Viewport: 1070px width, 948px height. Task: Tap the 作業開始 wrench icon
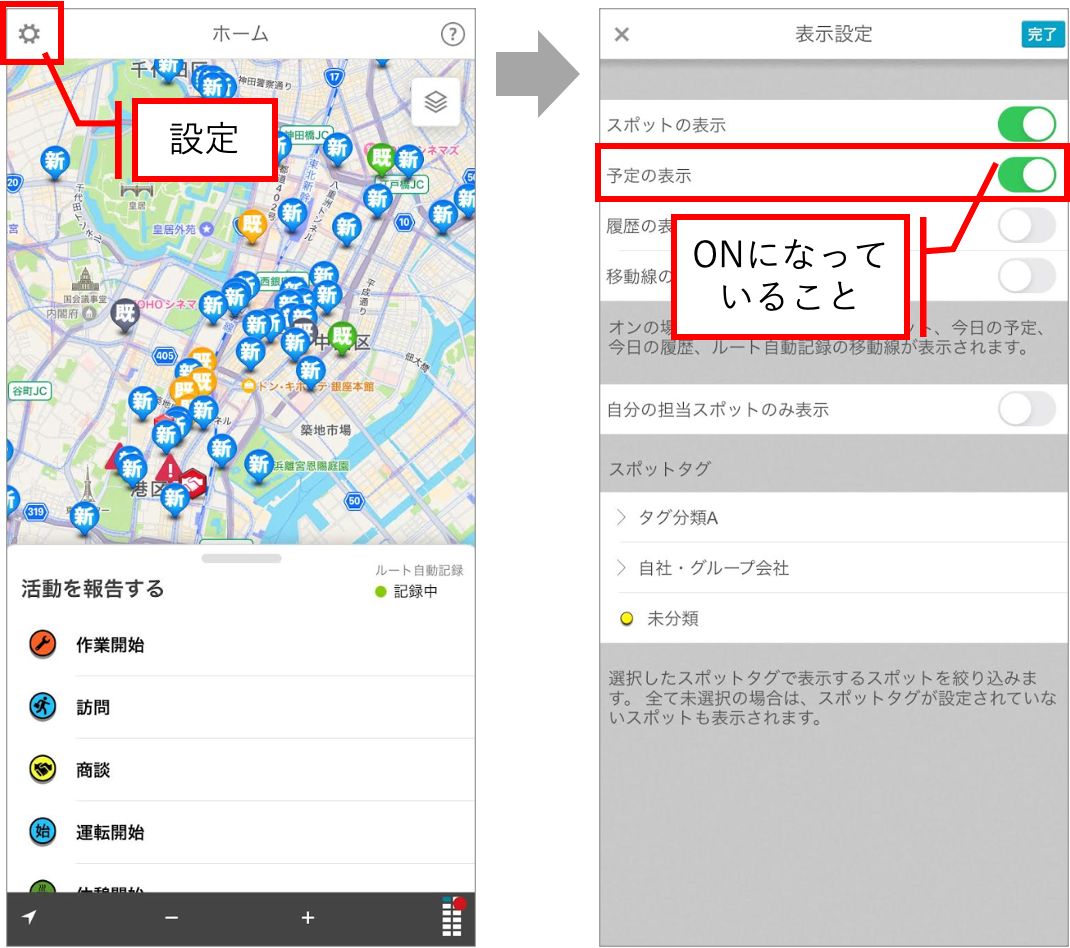tap(42, 644)
